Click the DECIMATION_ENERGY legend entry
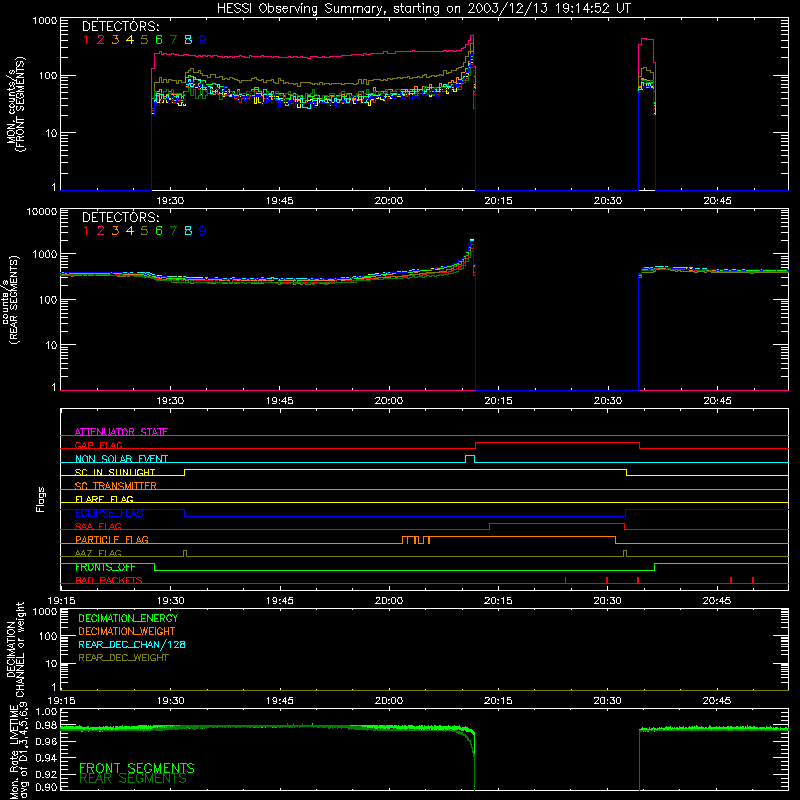This screenshot has height=800, width=800. (128, 618)
